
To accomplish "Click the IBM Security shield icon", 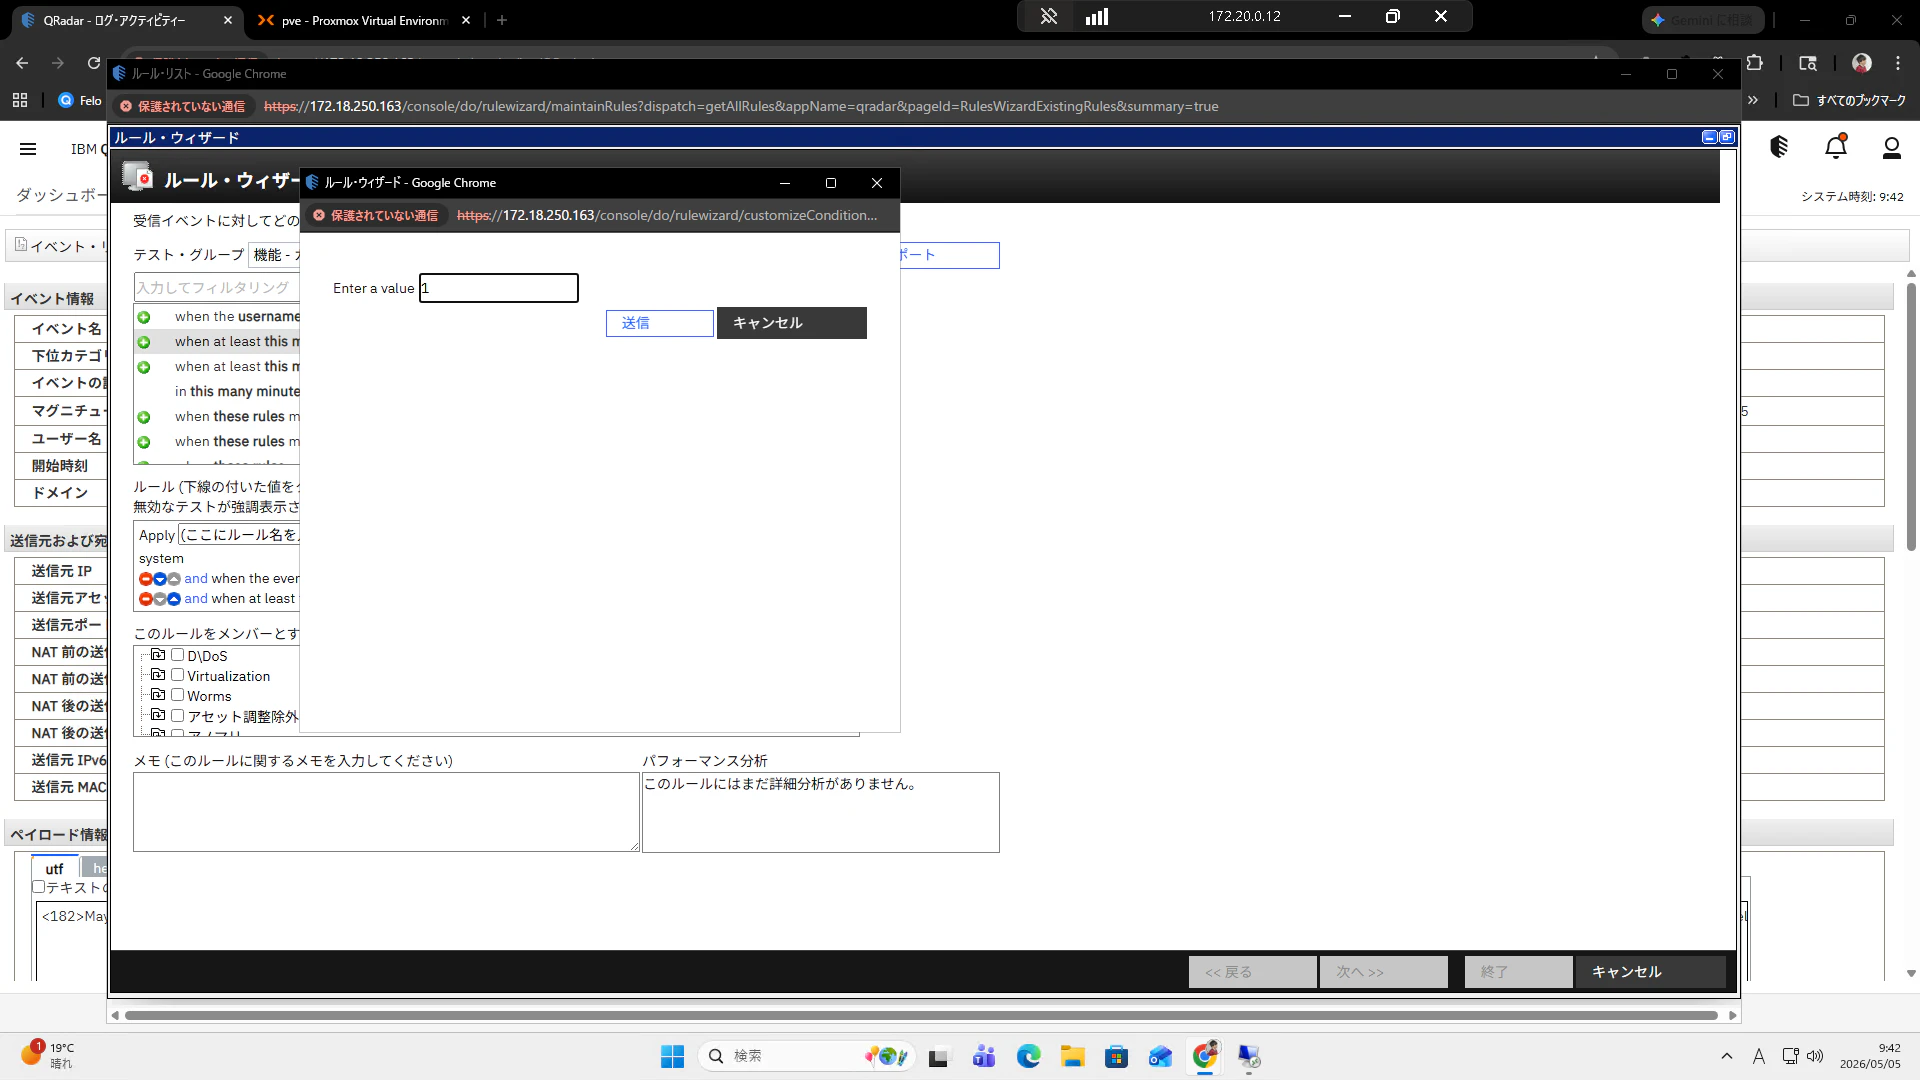I will point(1779,147).
